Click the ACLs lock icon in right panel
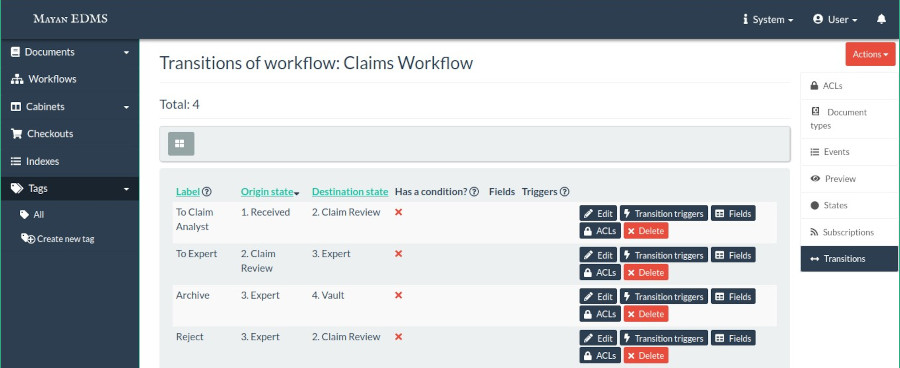Viewport: 900px width, 368px height. click(x=814, y=86)
